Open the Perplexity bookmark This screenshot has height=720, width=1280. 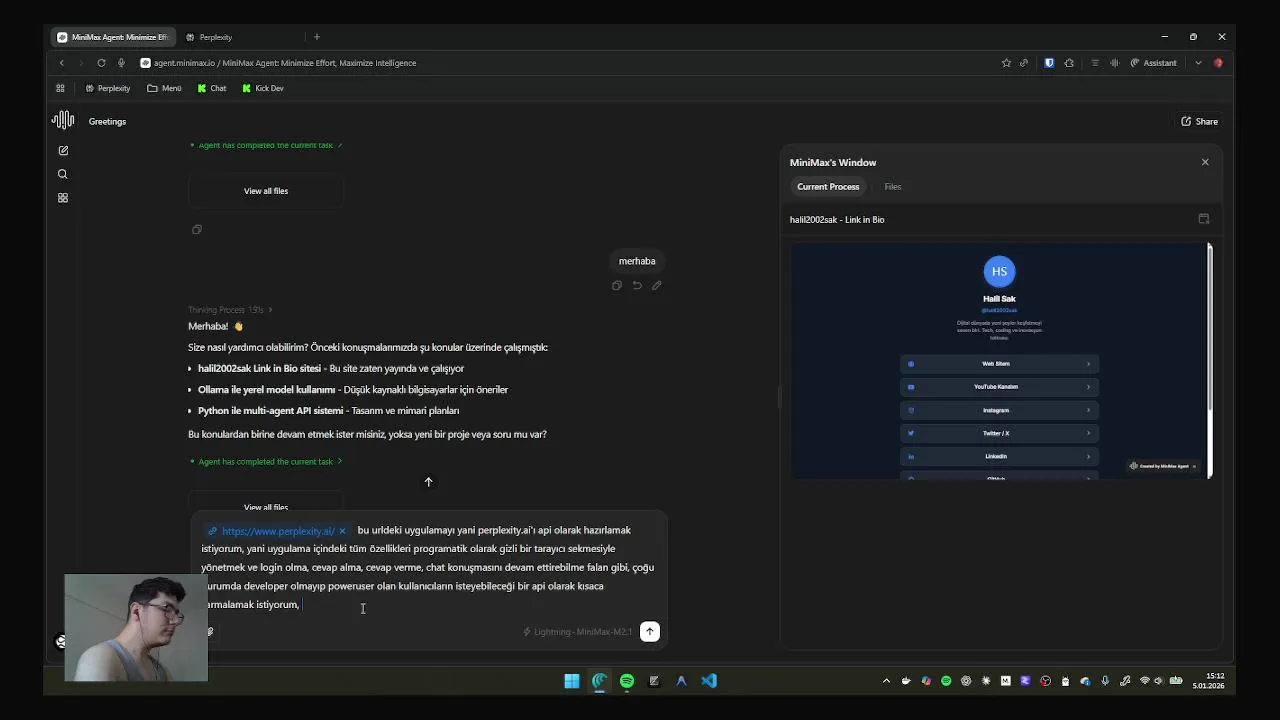(107, 88)
